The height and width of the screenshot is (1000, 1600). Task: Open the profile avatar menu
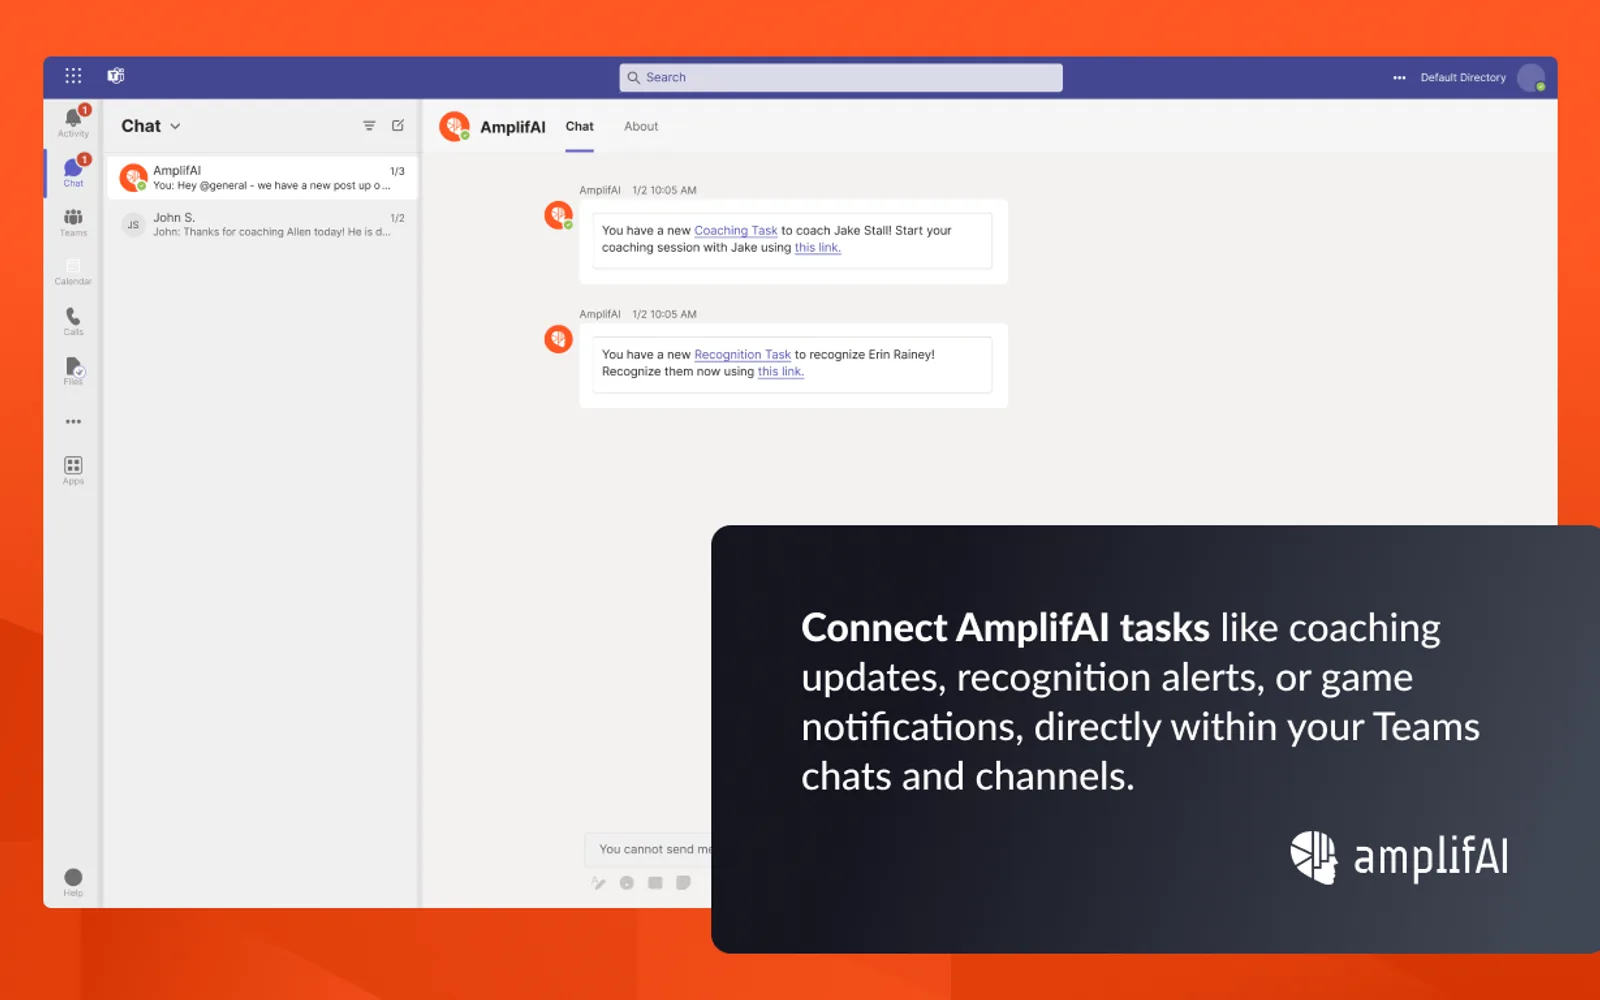1531,77
